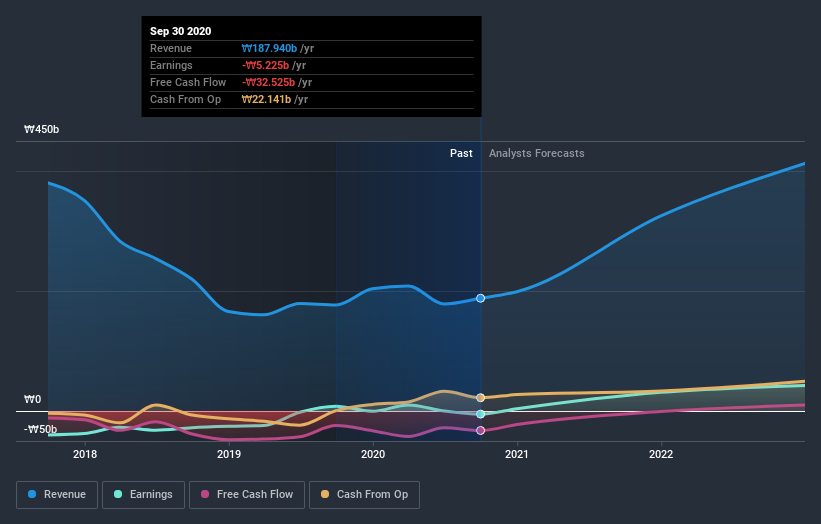This screenshot has width=821, height=524.
Task: Click the 2020 x-axis label
Action: coord(373,454)
